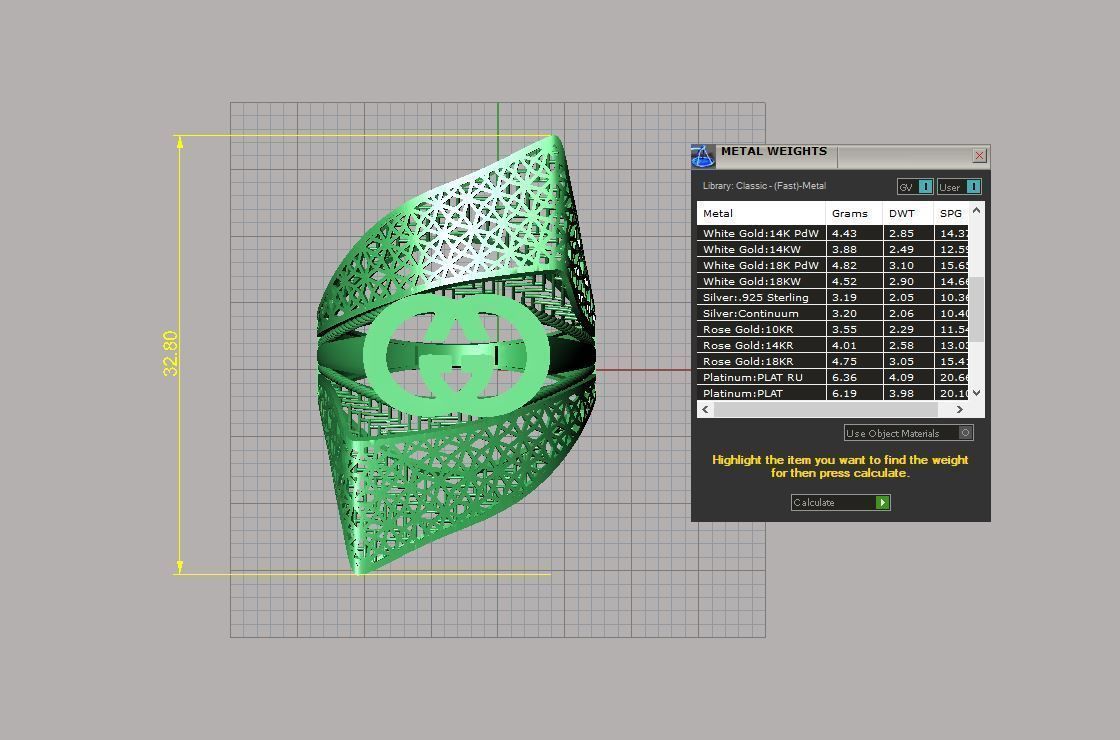Screen dimensions: 1120x740
Task: Click the SPG column header
Action: (951, 213)
